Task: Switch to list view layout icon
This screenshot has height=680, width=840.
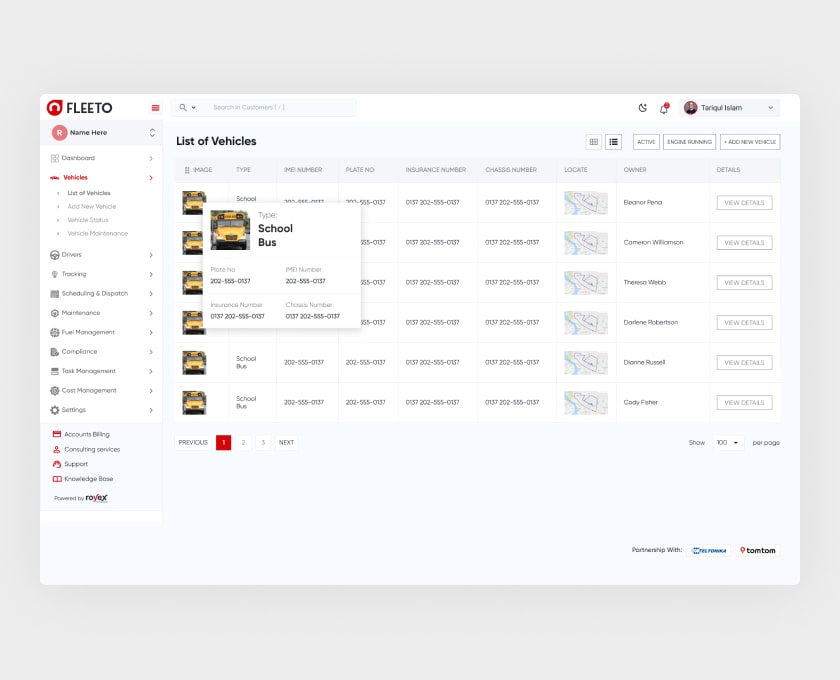Action: click(x=613, y=142)
